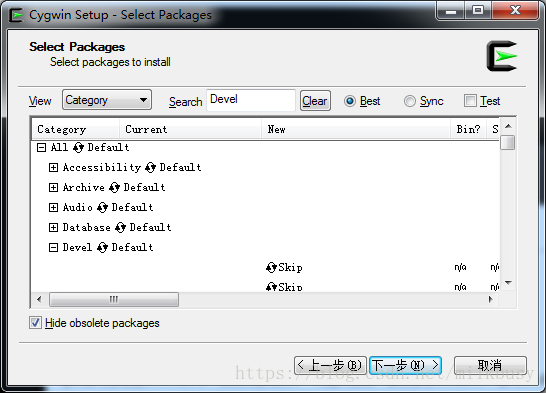The image size is (546, 393).
Task: Click the Default text beside Devel
Action: pyautogui.click(x=132, y=247)
